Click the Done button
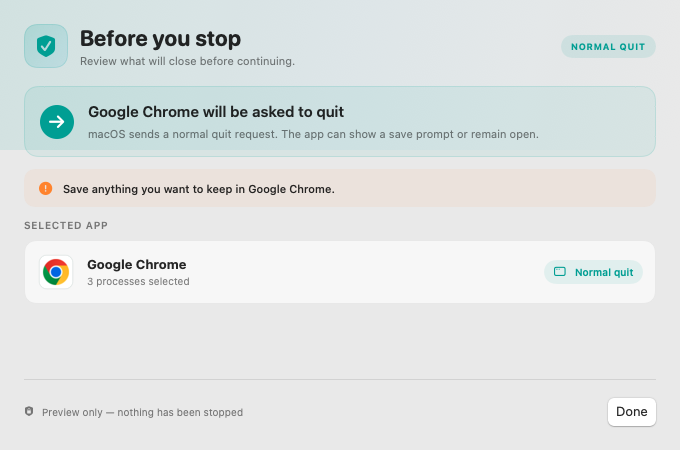This screenshot has height=450, width=680. (x=631, y=411)
